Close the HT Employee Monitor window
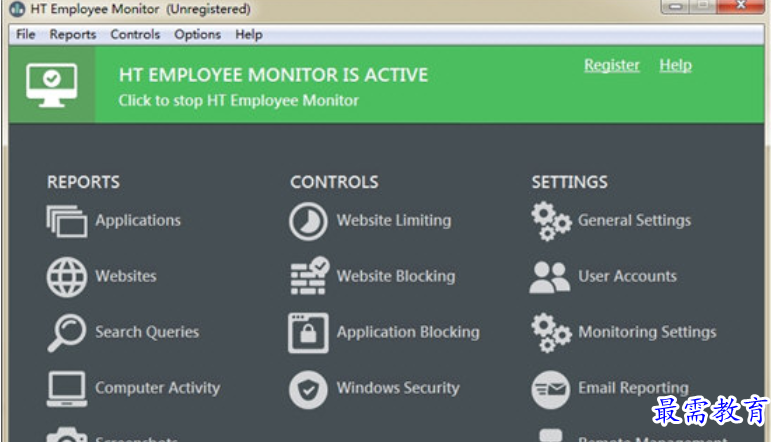Screen dimensions: 776x442 point(741,6)
